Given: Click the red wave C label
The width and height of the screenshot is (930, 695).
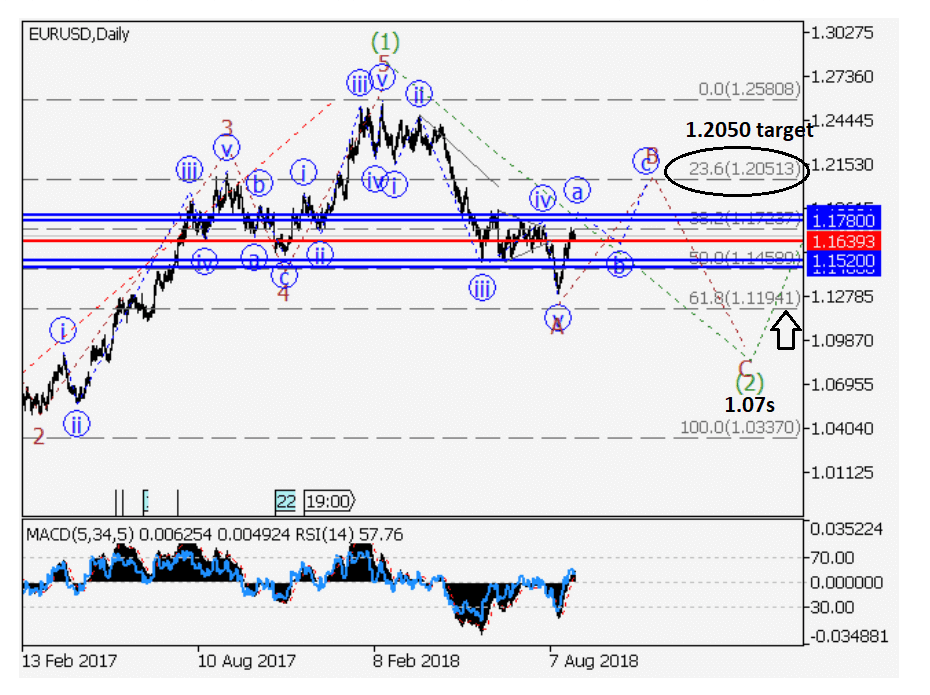Looking at the screenshot, I should click(745, 365).
